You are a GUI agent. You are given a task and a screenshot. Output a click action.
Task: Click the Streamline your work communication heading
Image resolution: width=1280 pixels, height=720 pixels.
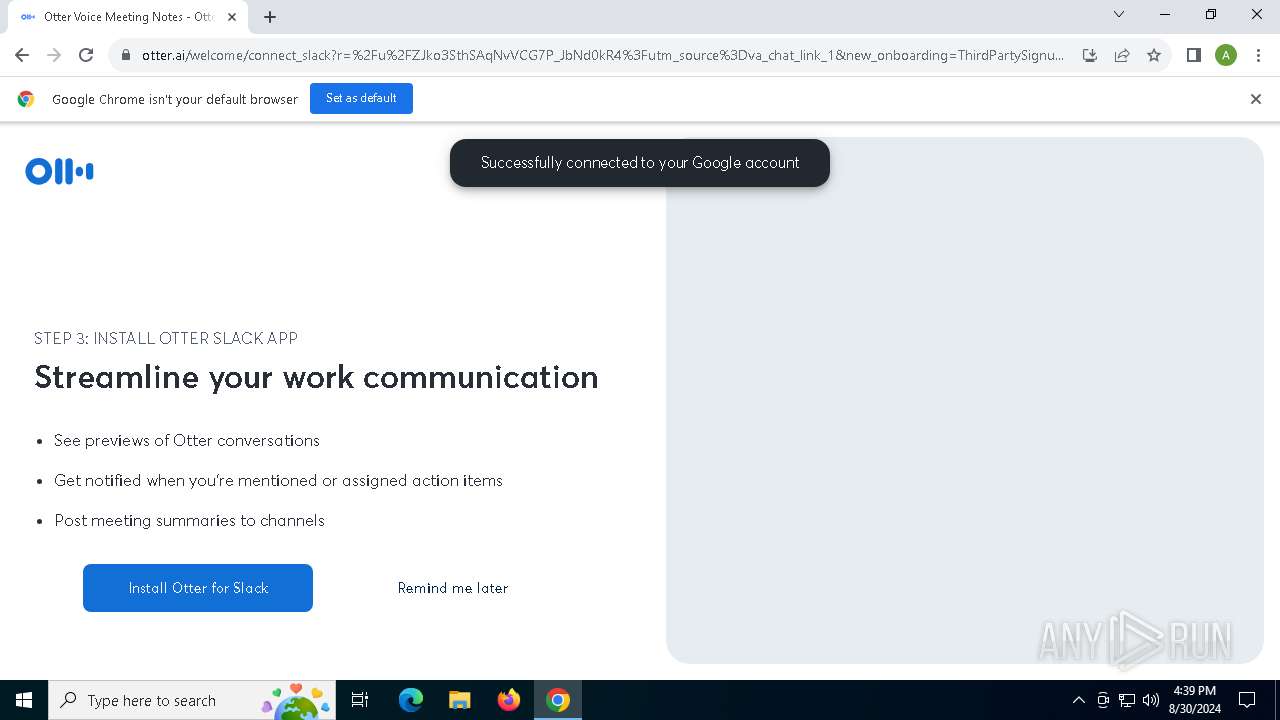click(x=316, y=377)
